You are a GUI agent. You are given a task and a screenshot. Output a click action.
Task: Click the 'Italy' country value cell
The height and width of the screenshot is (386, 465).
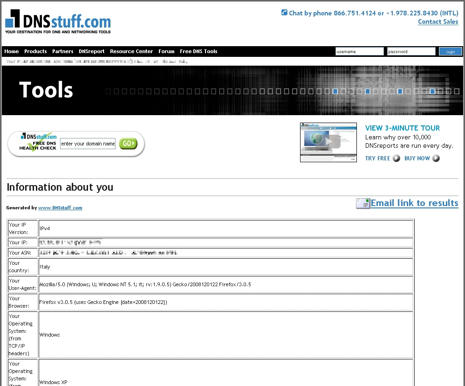[226, 267]
